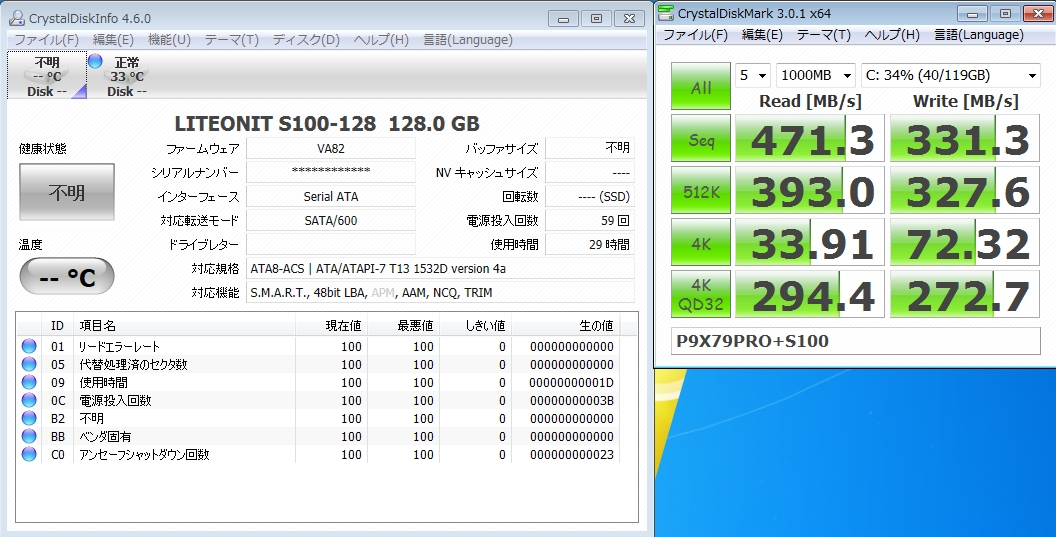Screen dimensions: 1056x537
Task: Click the 対応規格 field with ATA8-ACS
Action: [x=440, y=268]
